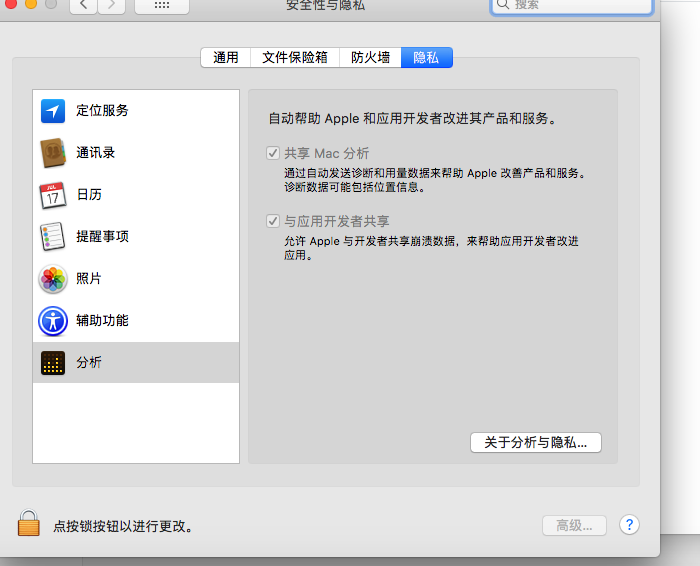Click the lock icon to make changes
700x566 pixels.
click(29, 524)
